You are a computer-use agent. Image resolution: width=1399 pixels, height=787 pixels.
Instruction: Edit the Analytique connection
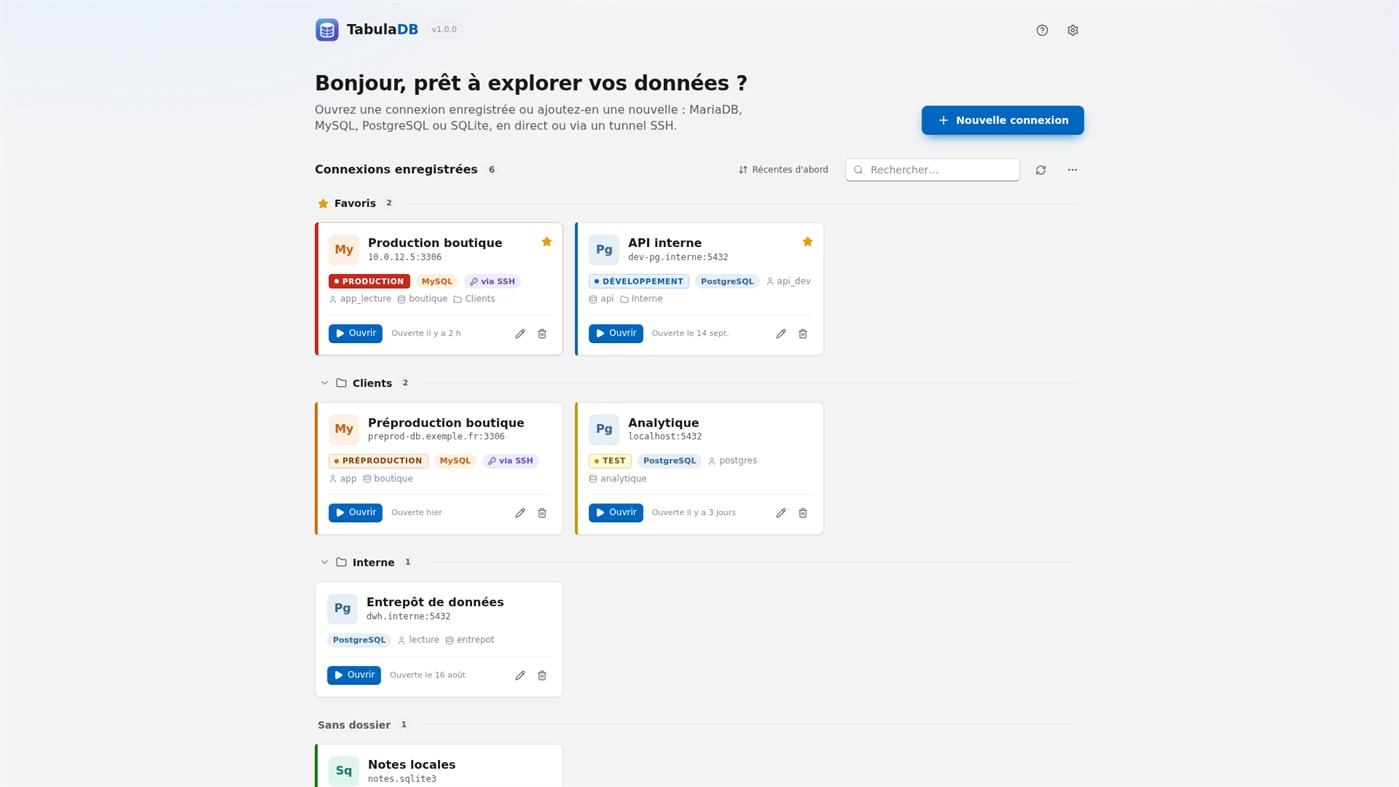click(x=781, y=513)
